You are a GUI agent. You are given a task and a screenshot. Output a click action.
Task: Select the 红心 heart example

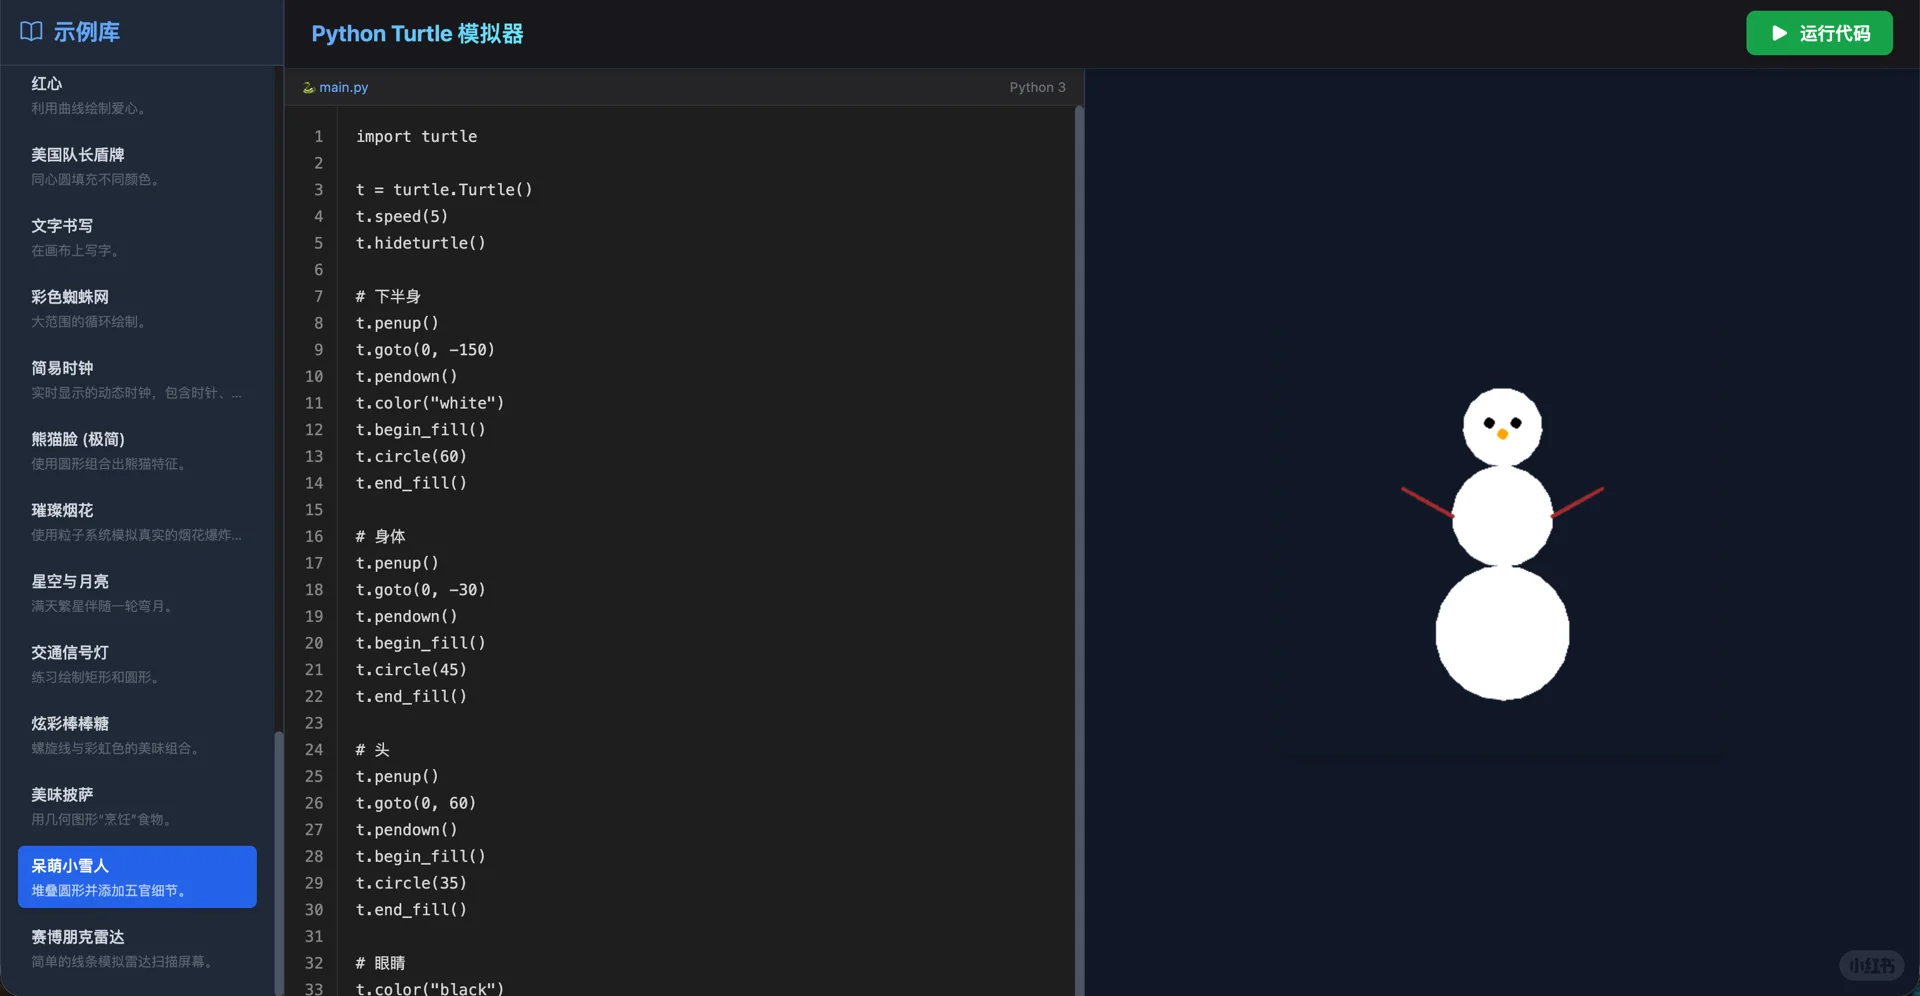point(137,95)
